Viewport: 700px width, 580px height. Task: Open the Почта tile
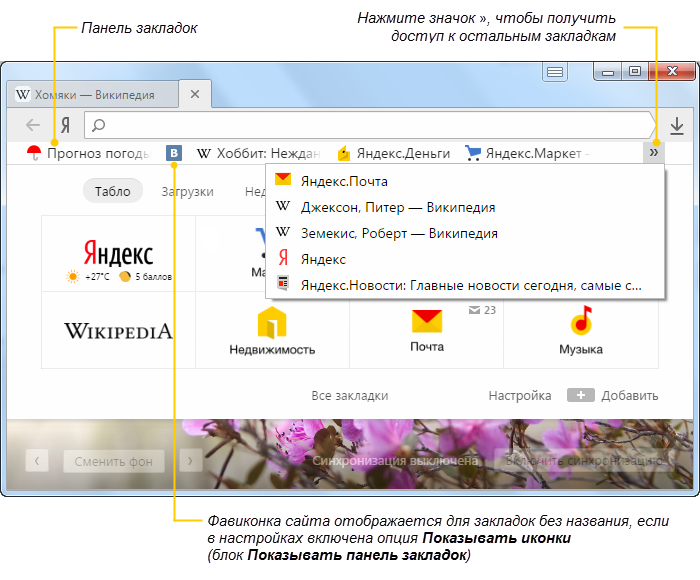tap(427, 330)
